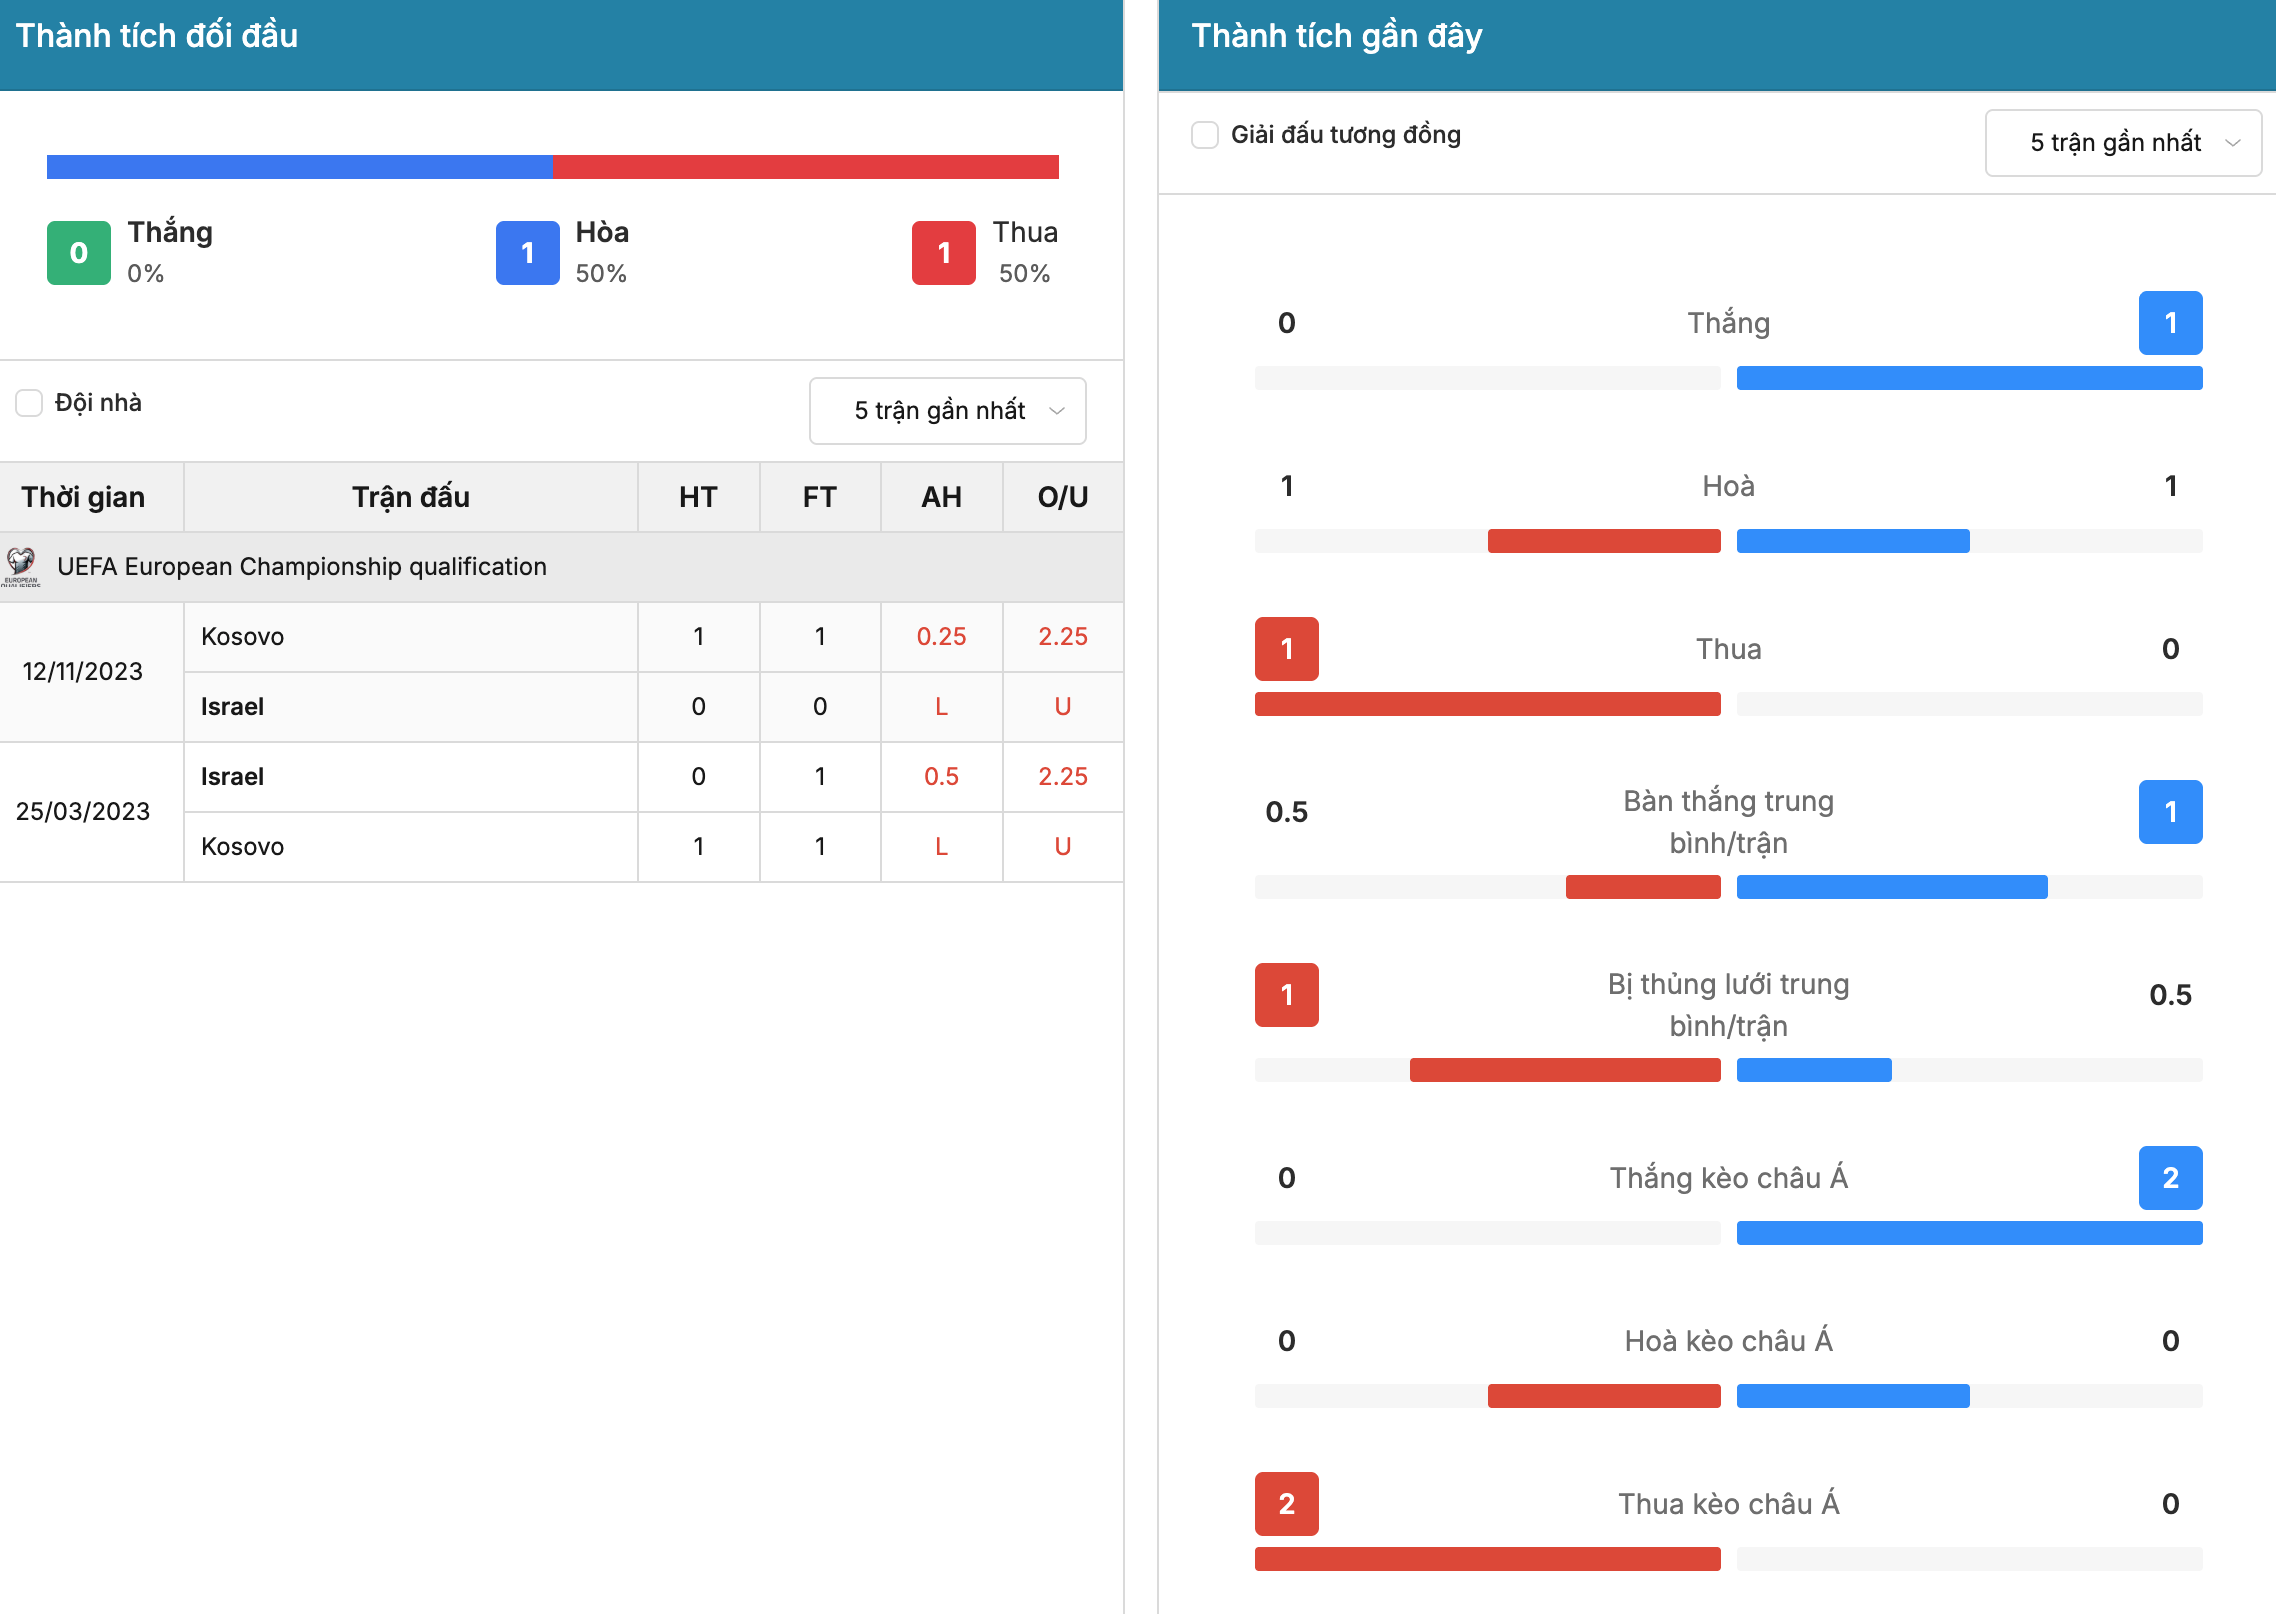
Task: Click the 0.25 handicap value
Action: 941,637
